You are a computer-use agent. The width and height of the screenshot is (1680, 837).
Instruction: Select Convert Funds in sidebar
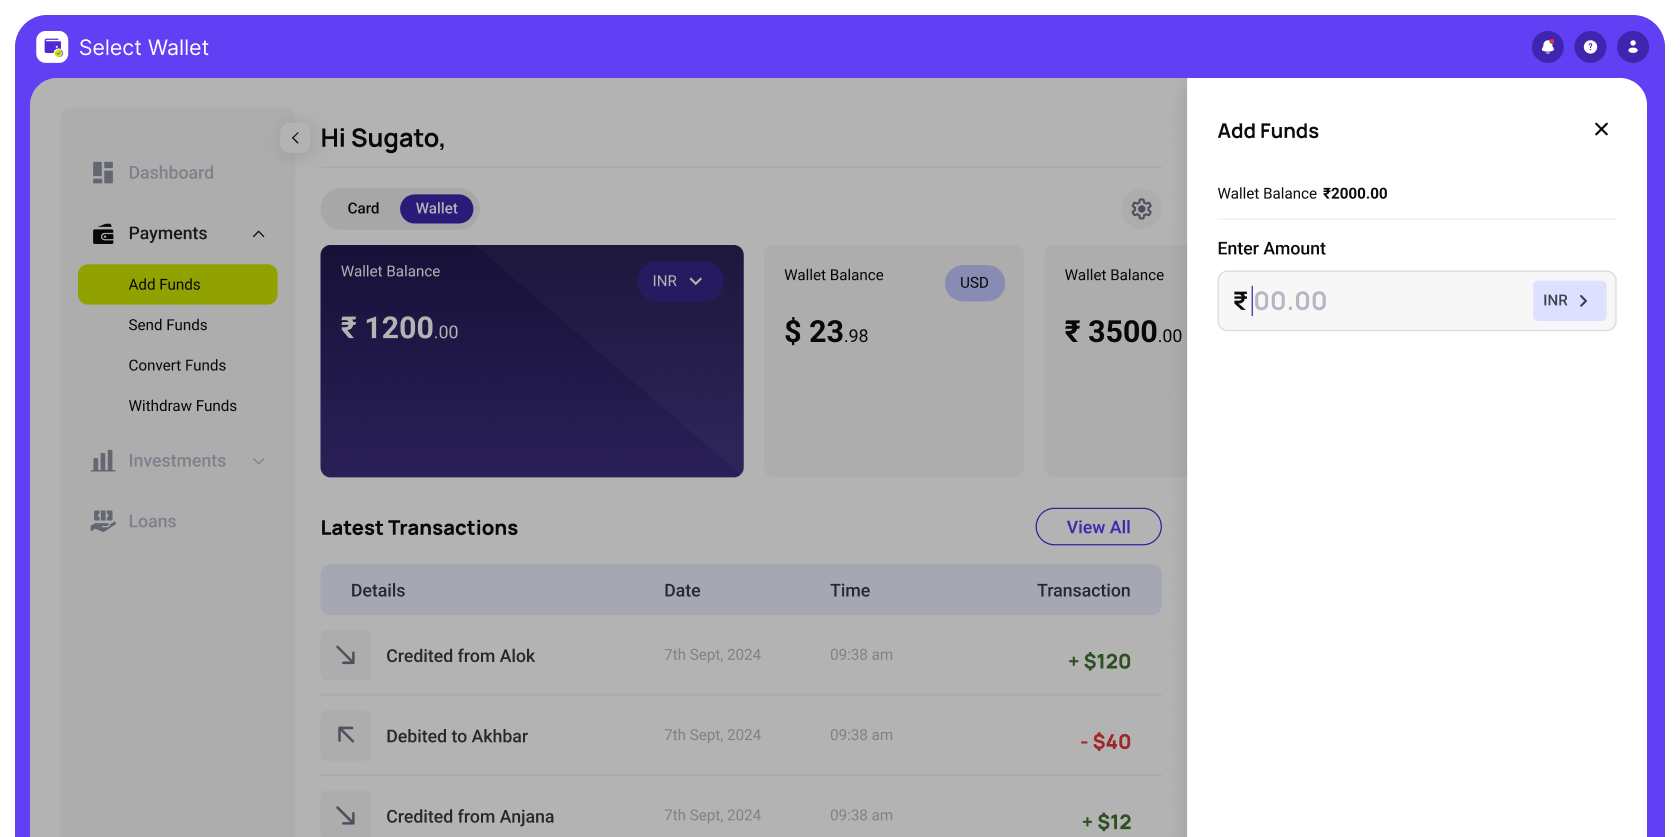point(177,365)
